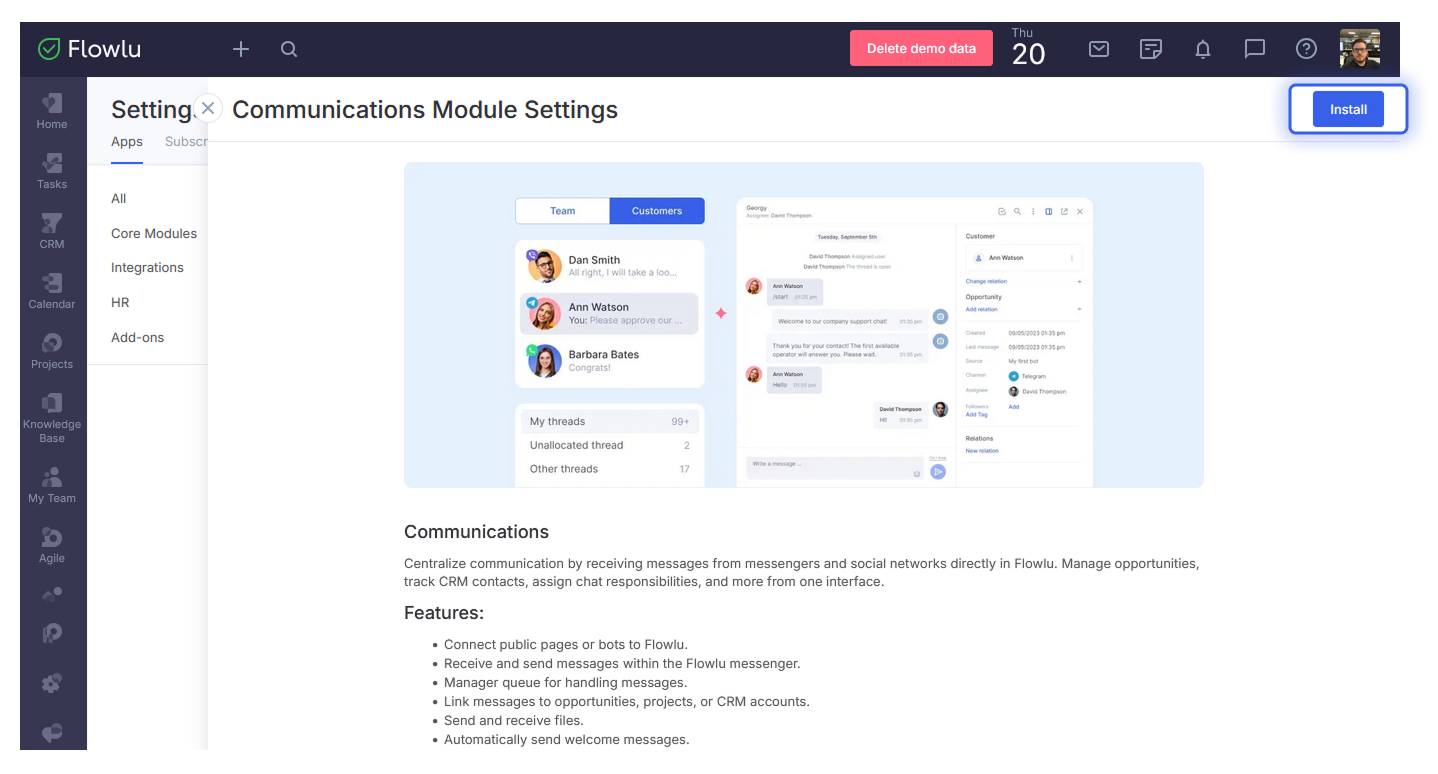Open Projects in the sidebar
Image resolution: width=1438 pixels, height=774 pixels.
coord(52,351)
